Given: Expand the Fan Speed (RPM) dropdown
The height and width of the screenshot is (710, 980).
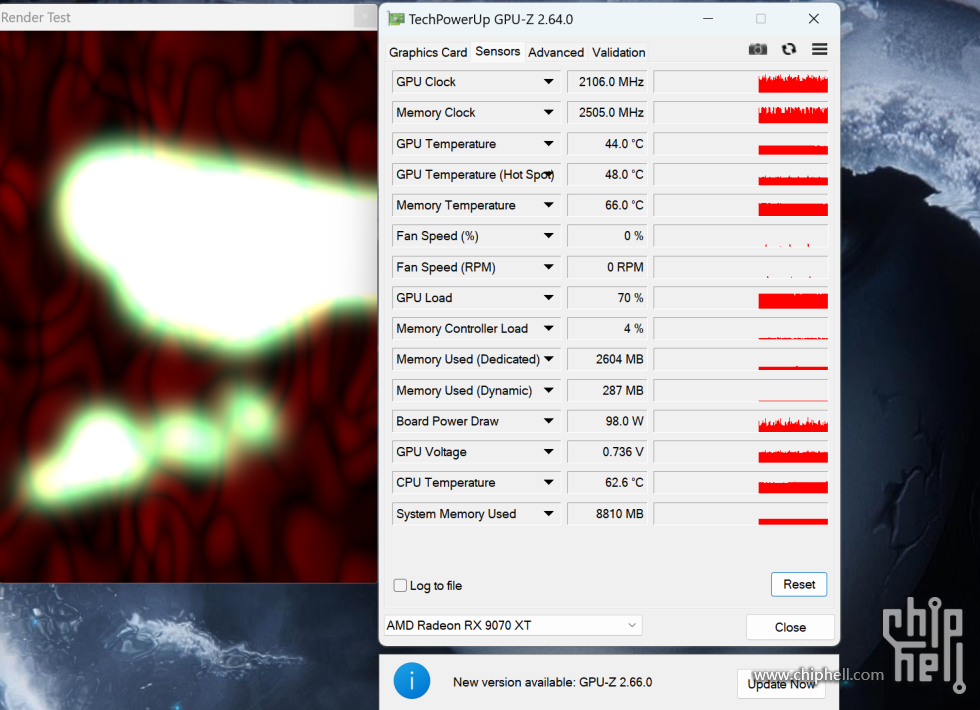Looking at the screenshot, I should click(548, 267).
